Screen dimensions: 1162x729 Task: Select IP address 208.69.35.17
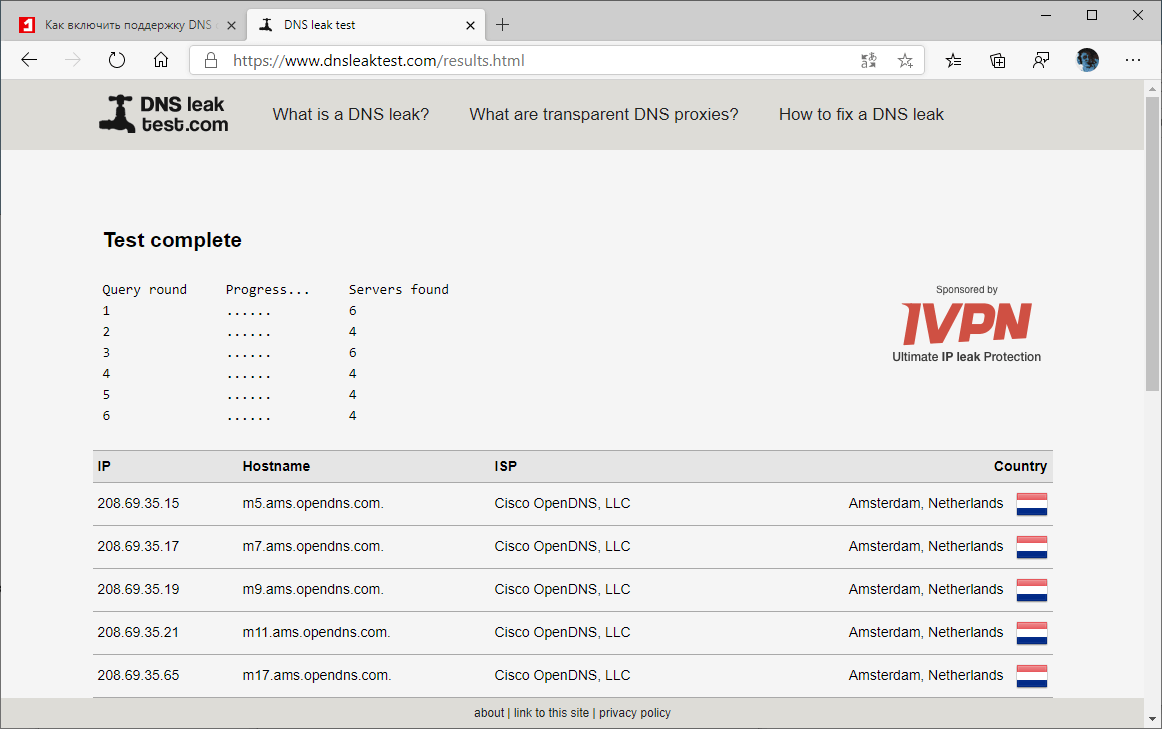pos(139,546)
